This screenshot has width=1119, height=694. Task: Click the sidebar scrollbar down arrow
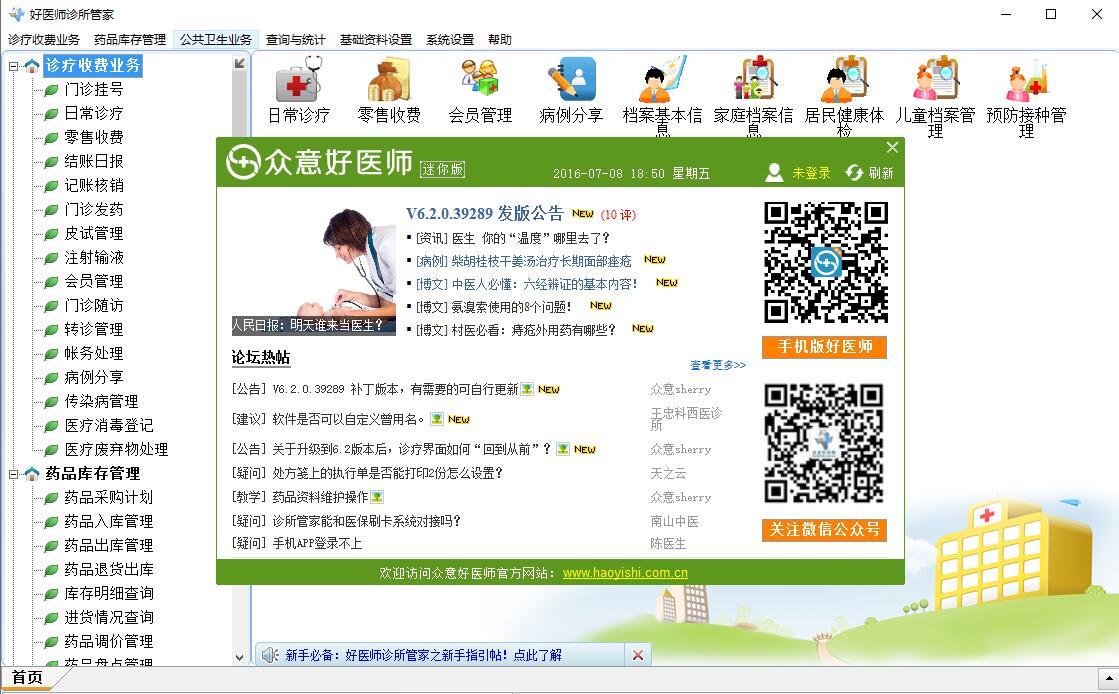[x=240, y=658]
